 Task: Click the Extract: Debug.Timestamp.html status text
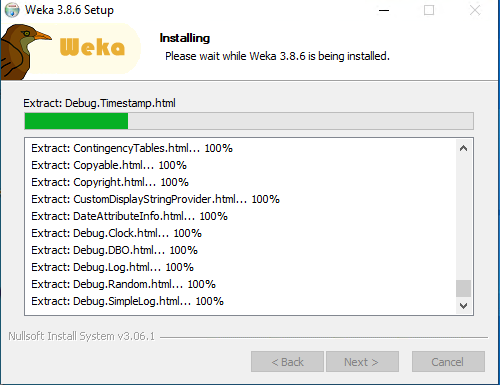[99, 103]
